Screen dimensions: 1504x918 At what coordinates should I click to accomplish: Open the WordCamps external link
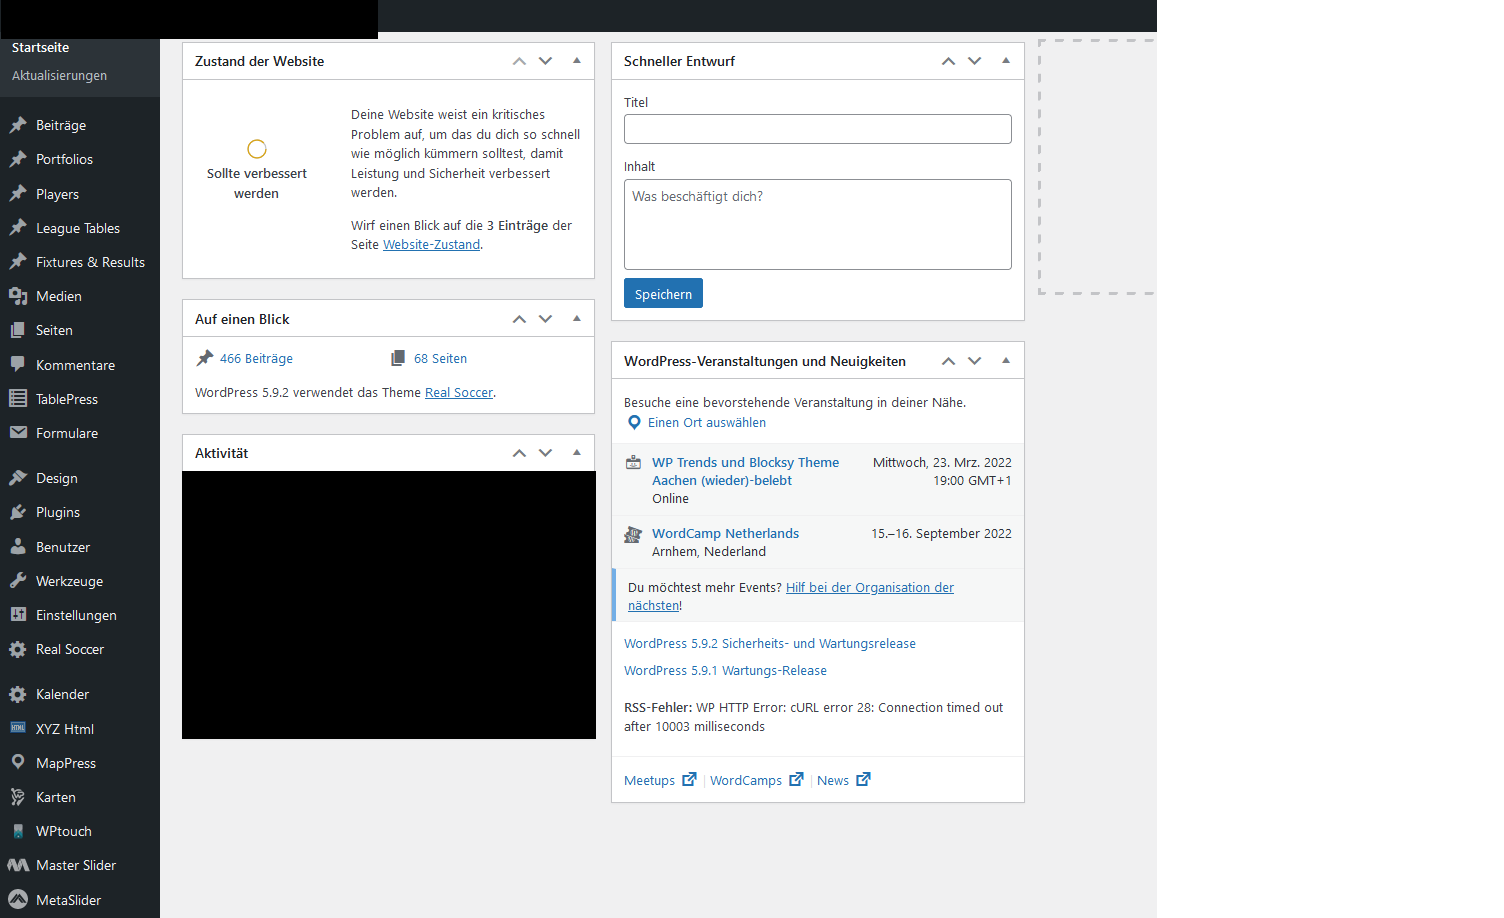pyautogui.click(x=756, y=781)
